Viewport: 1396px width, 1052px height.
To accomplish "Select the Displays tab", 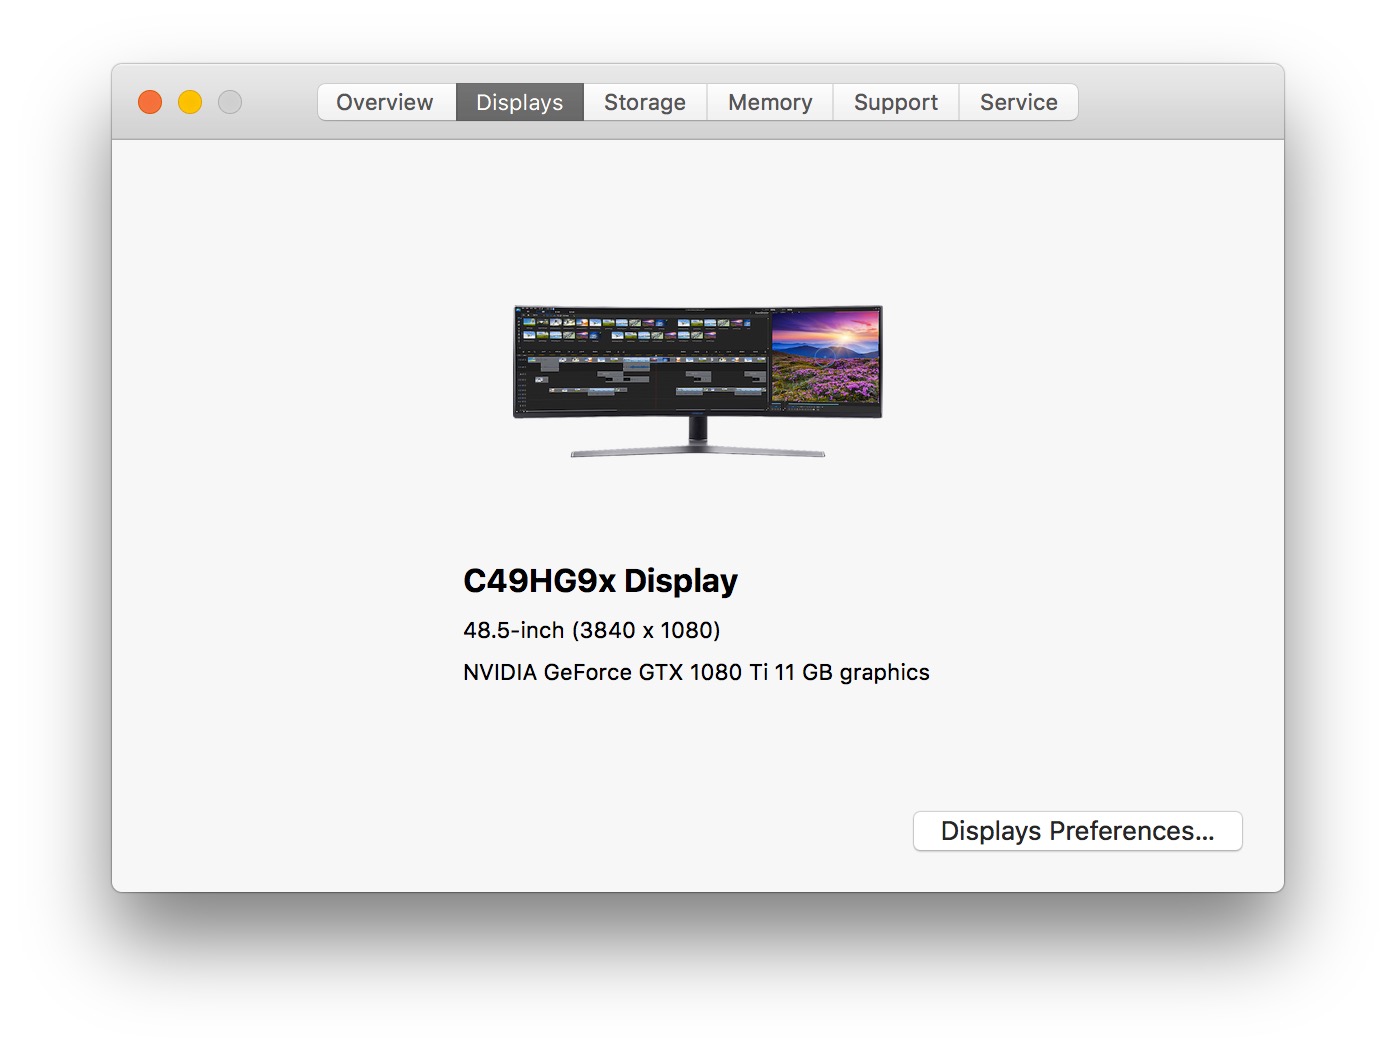I will point(520,102).
